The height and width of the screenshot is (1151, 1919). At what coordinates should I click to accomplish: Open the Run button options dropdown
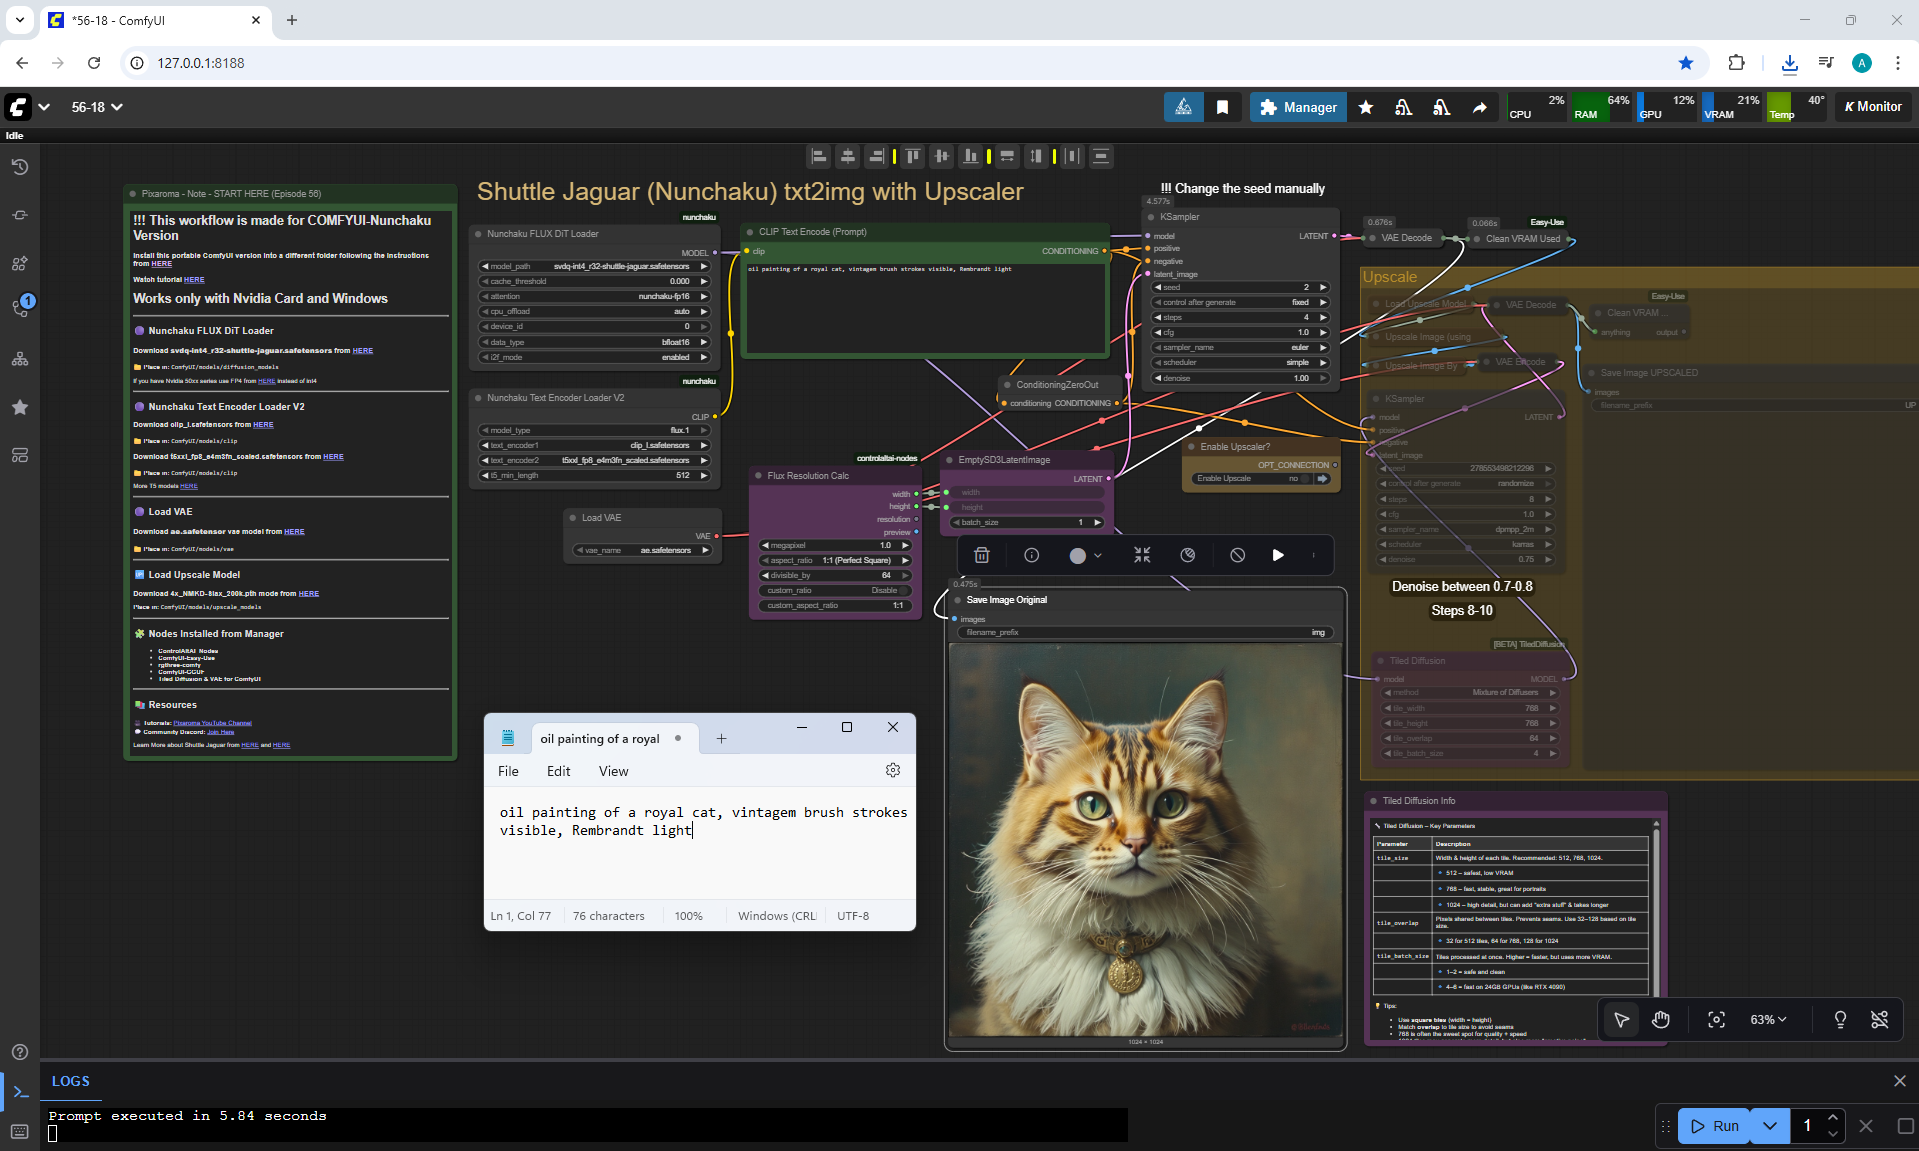1770,1126
